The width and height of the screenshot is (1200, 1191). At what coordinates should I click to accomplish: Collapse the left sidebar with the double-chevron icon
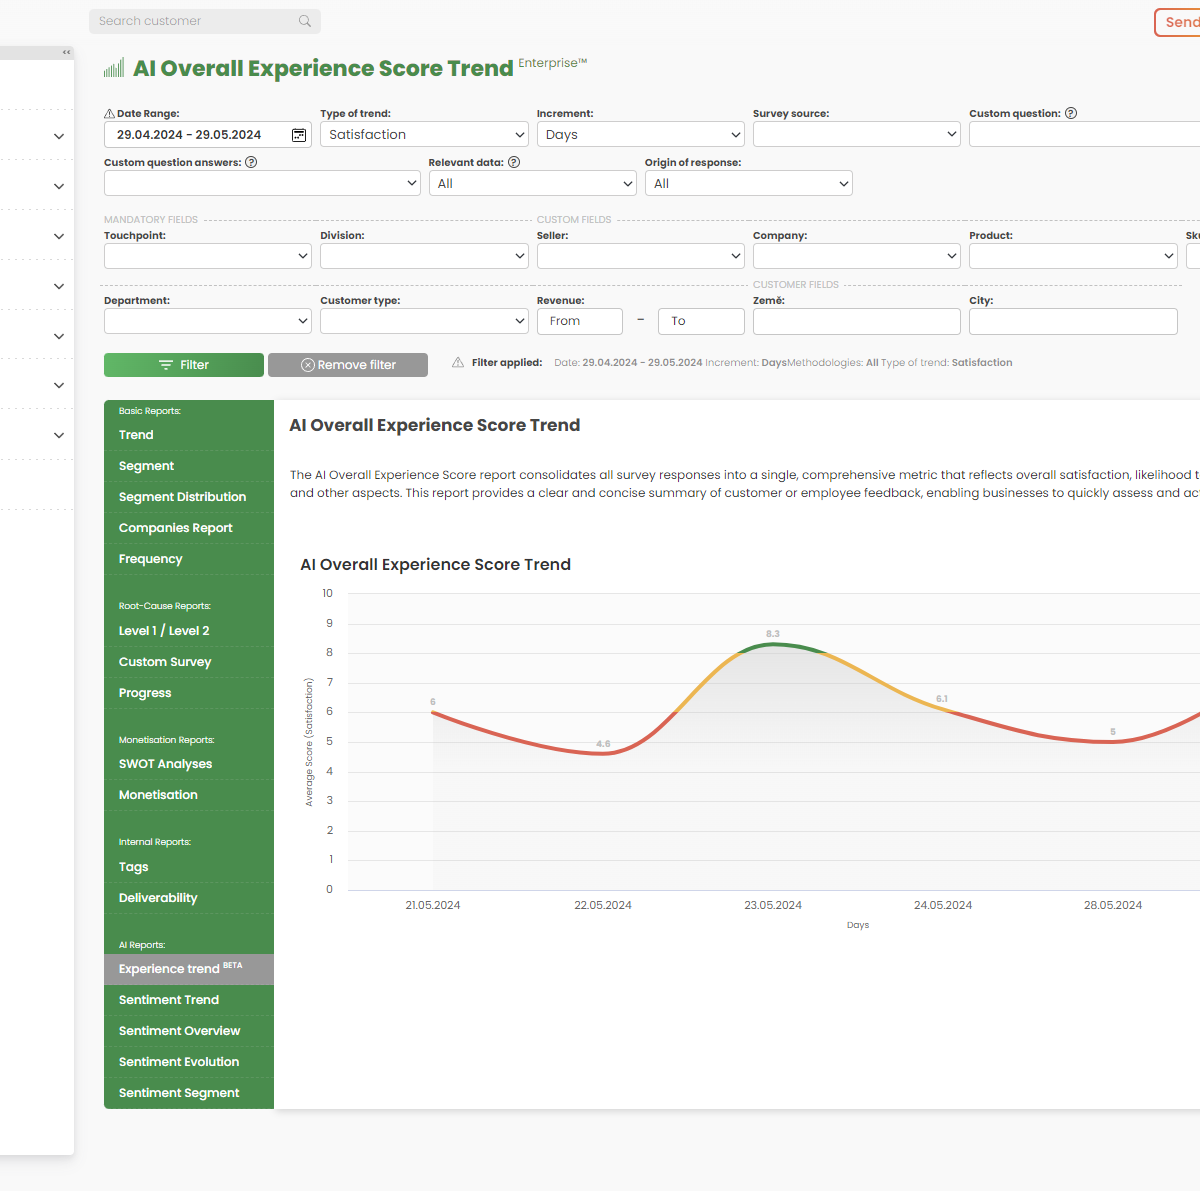65,52
